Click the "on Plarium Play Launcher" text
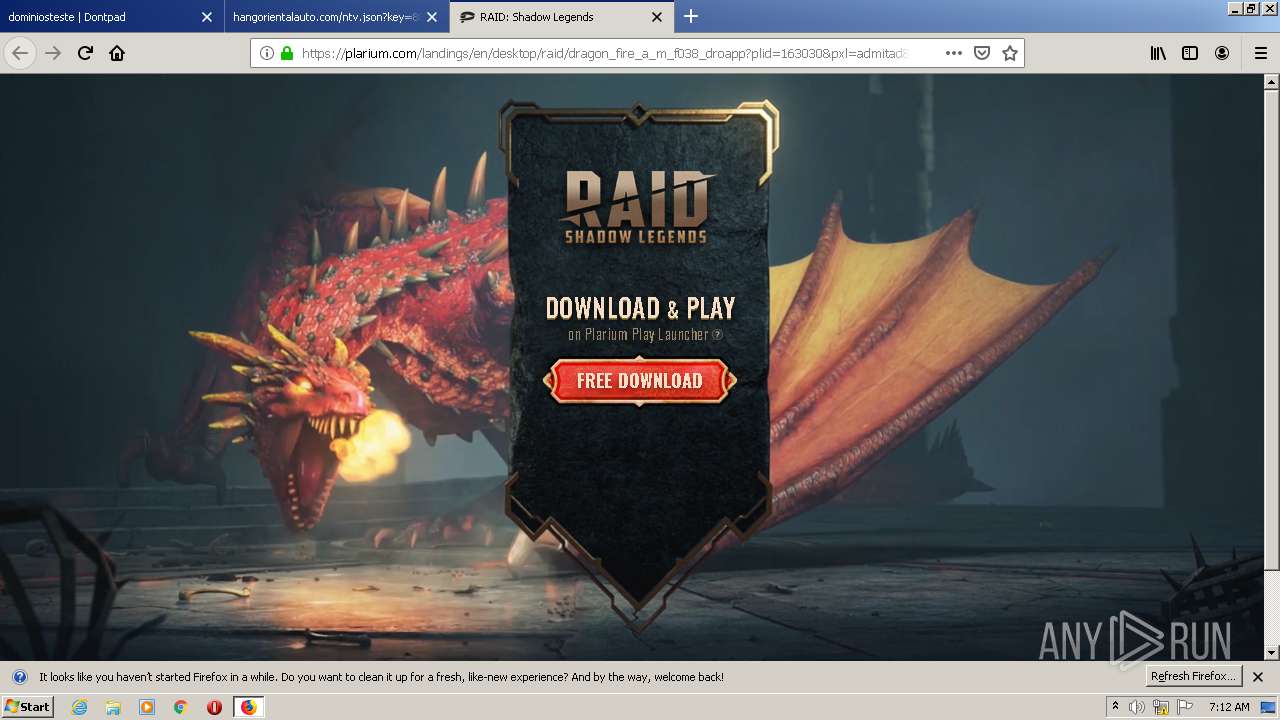Image resolution: width=1280 pixels, height=720 pixels. pyautogui.click(x=638, y=335)
